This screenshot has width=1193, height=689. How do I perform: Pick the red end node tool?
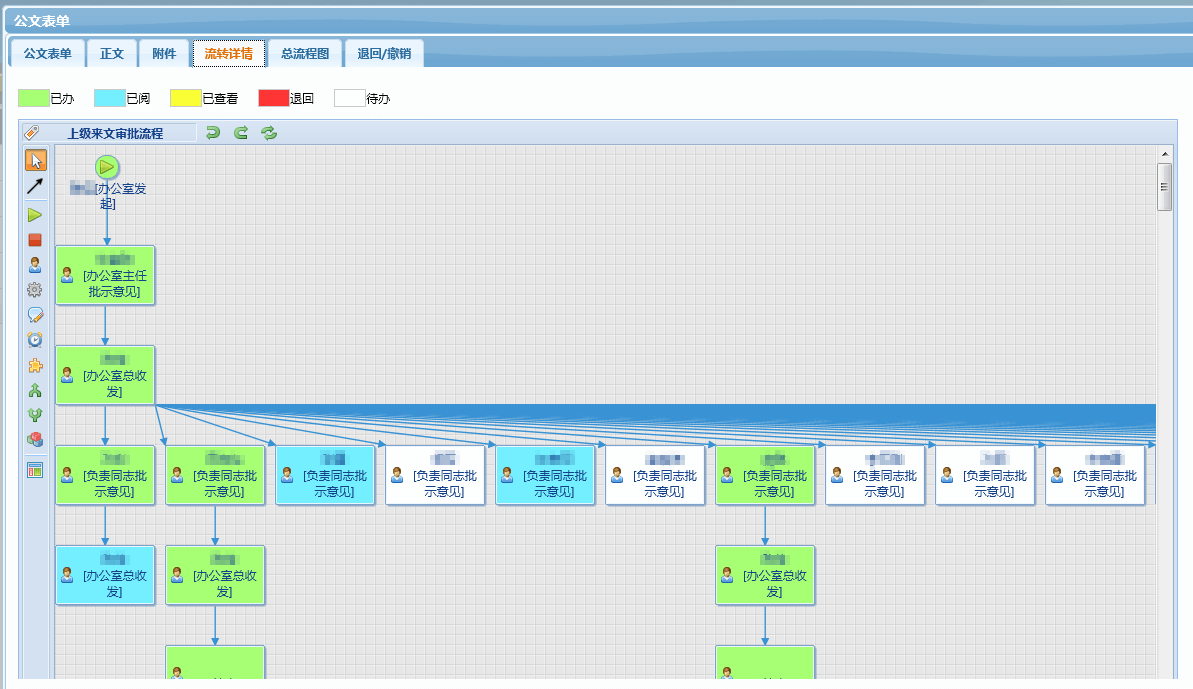click(35, 239)
